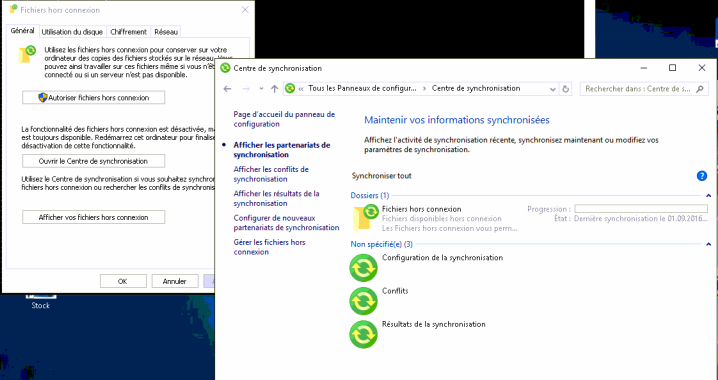The image size is (718, 380).
Task: Switch to the Utilisation du disque tab
Action: point(72,32)
